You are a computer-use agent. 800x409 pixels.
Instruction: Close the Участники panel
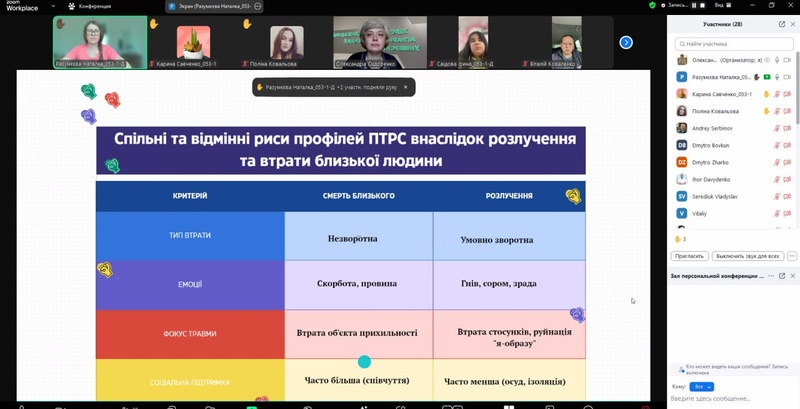click(x=792, y=24)
